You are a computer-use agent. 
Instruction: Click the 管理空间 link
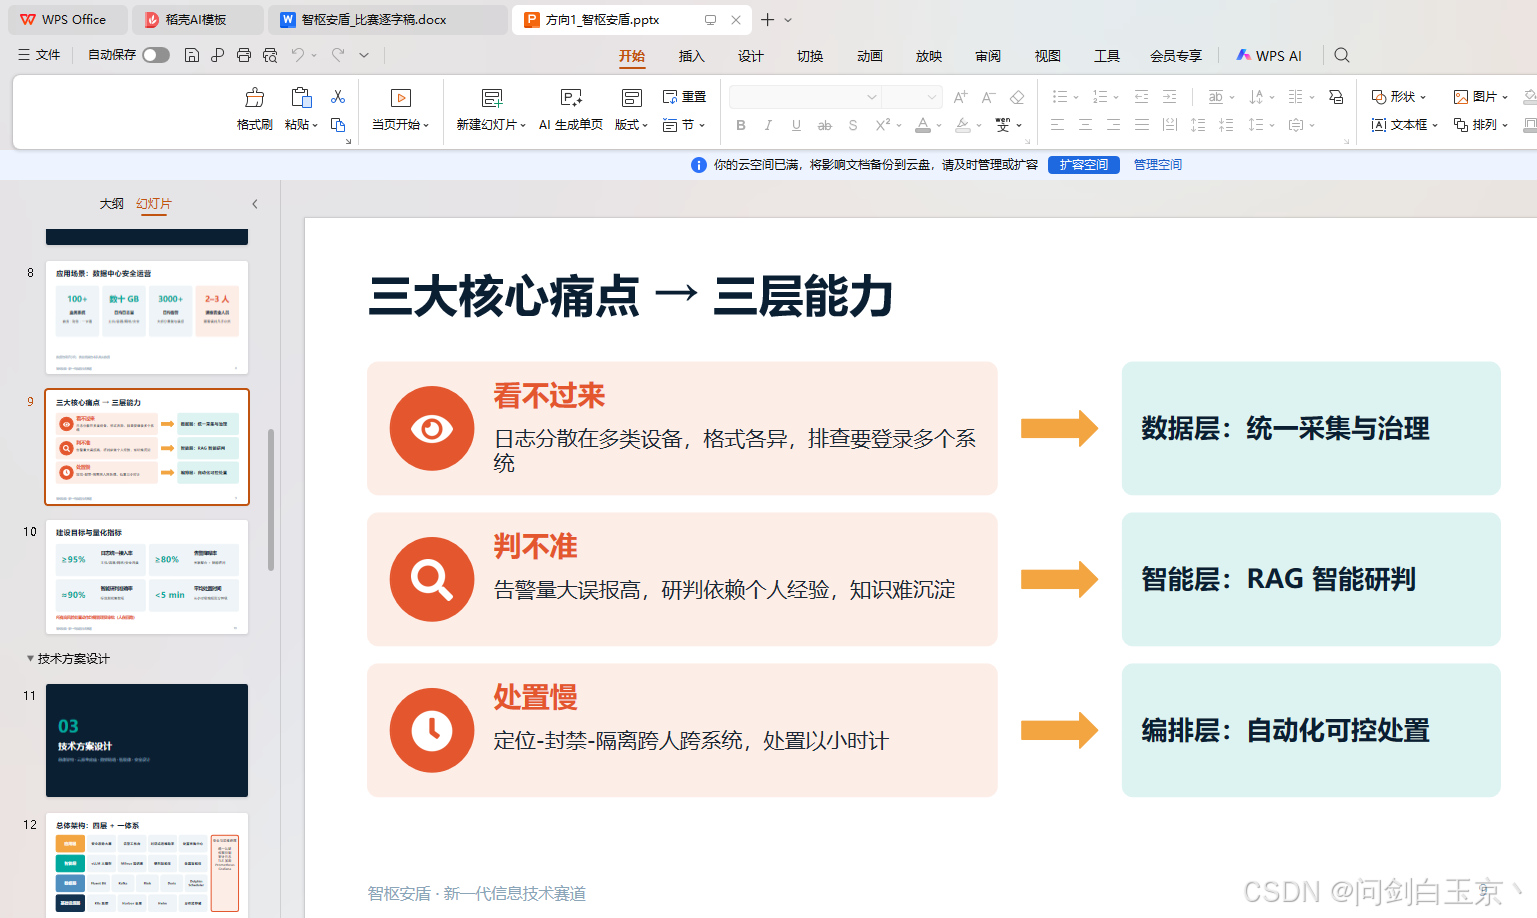pyautogui.click(x=1158, y=165)
